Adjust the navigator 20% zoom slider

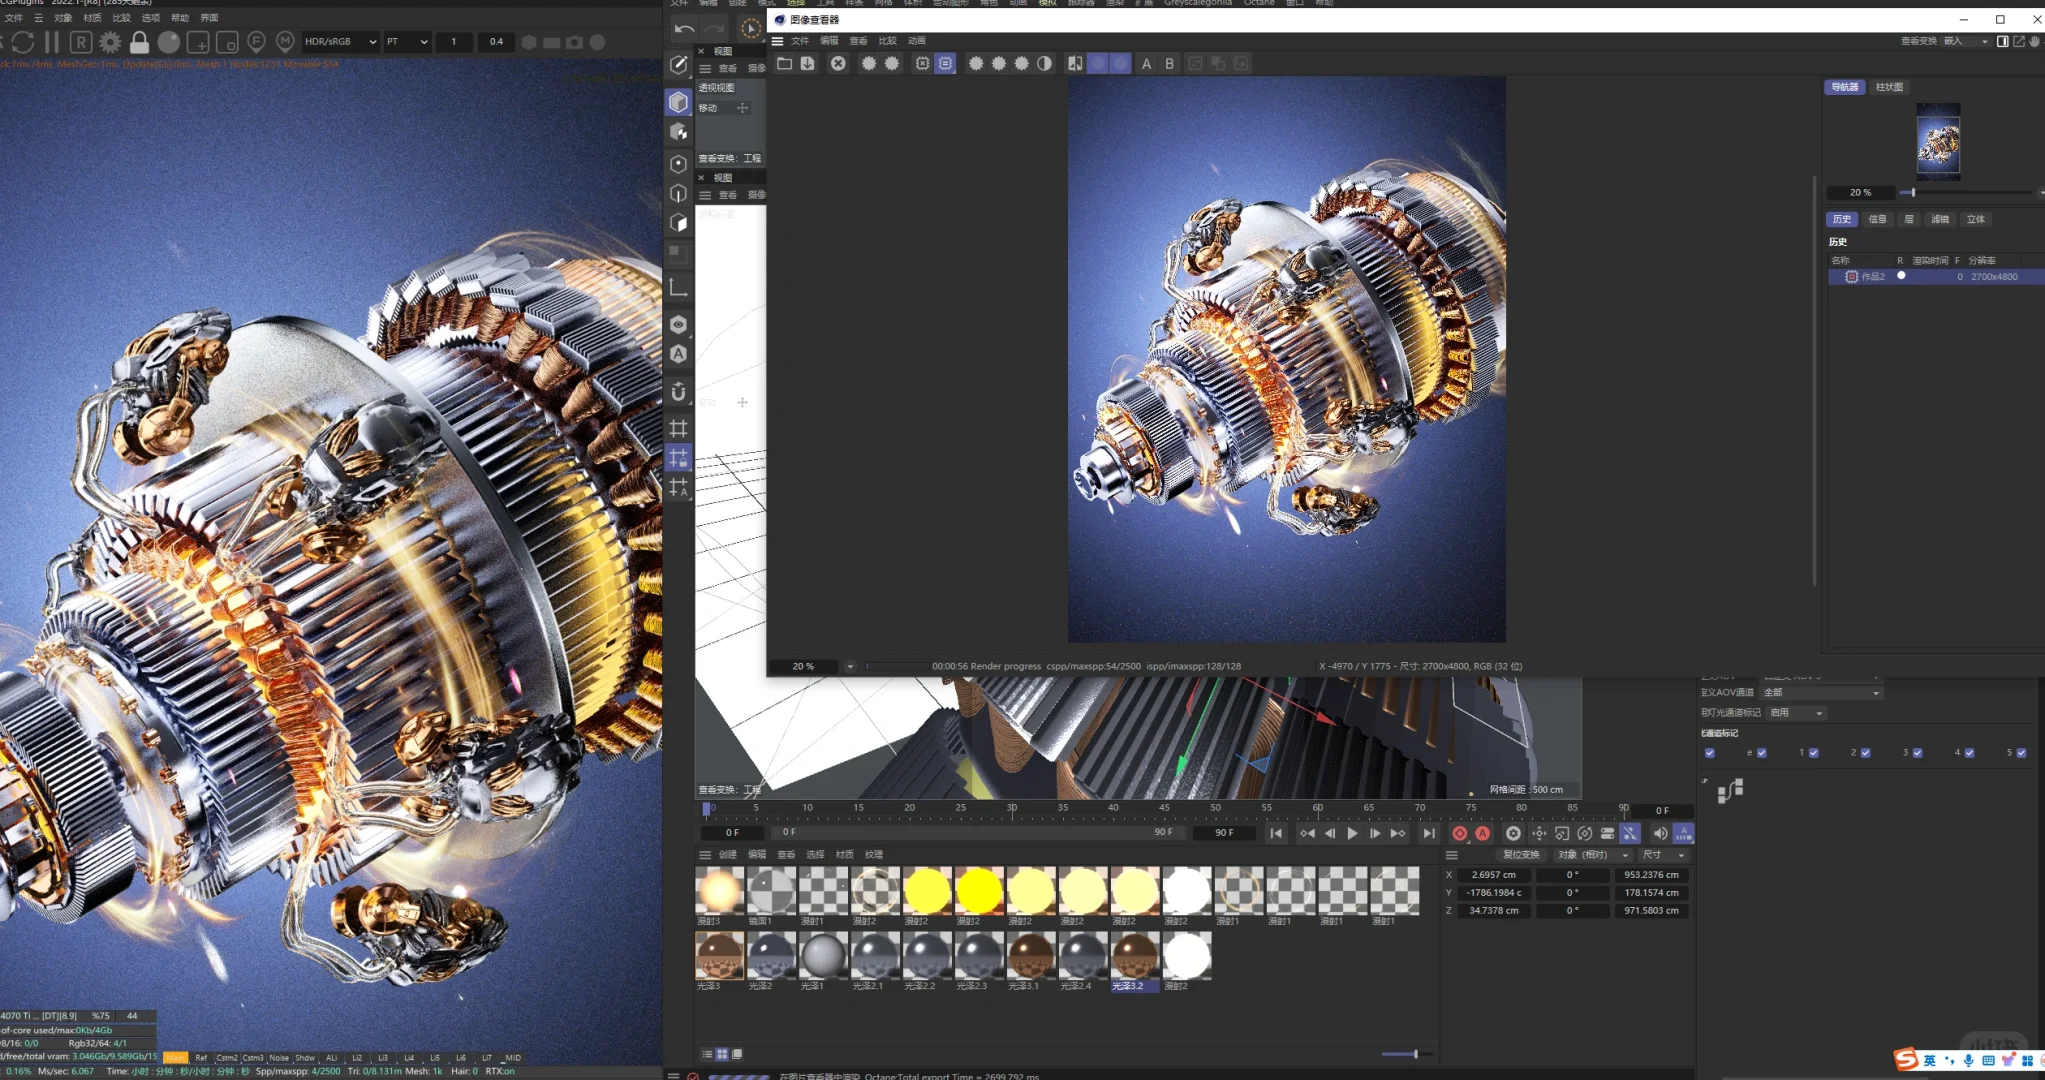pos(1912,192)
